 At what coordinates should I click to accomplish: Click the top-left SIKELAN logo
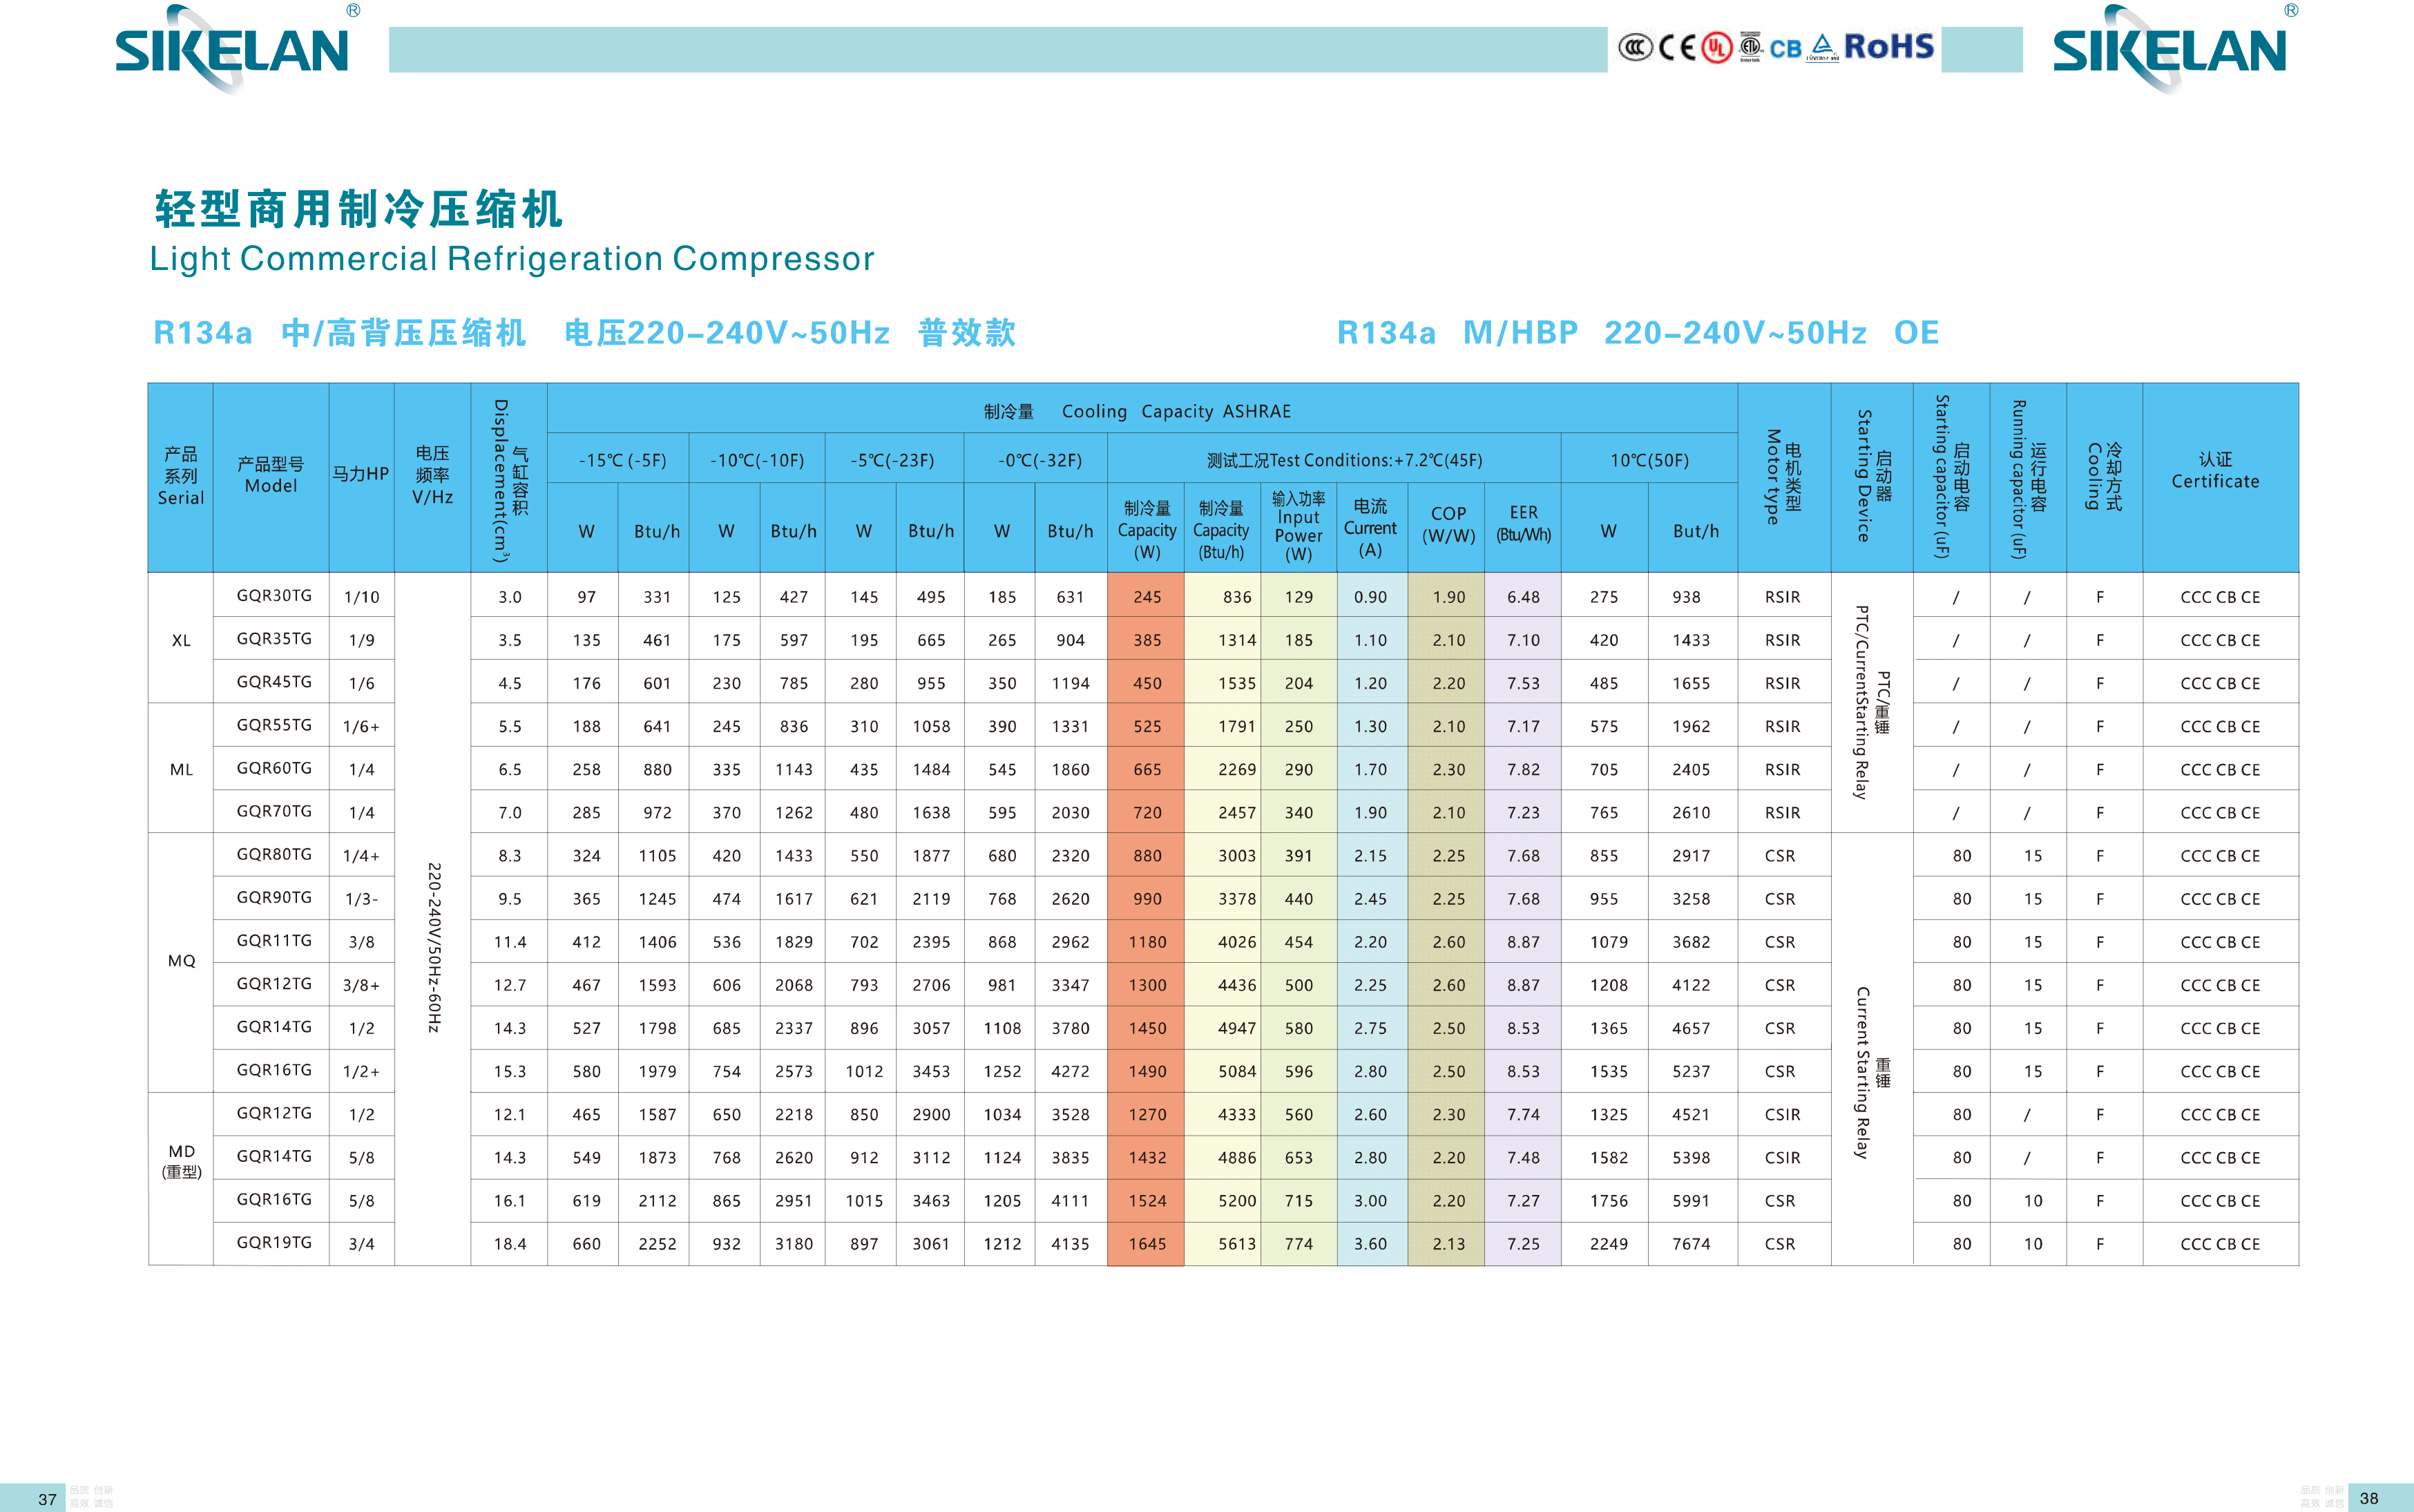tap(232, 50)
